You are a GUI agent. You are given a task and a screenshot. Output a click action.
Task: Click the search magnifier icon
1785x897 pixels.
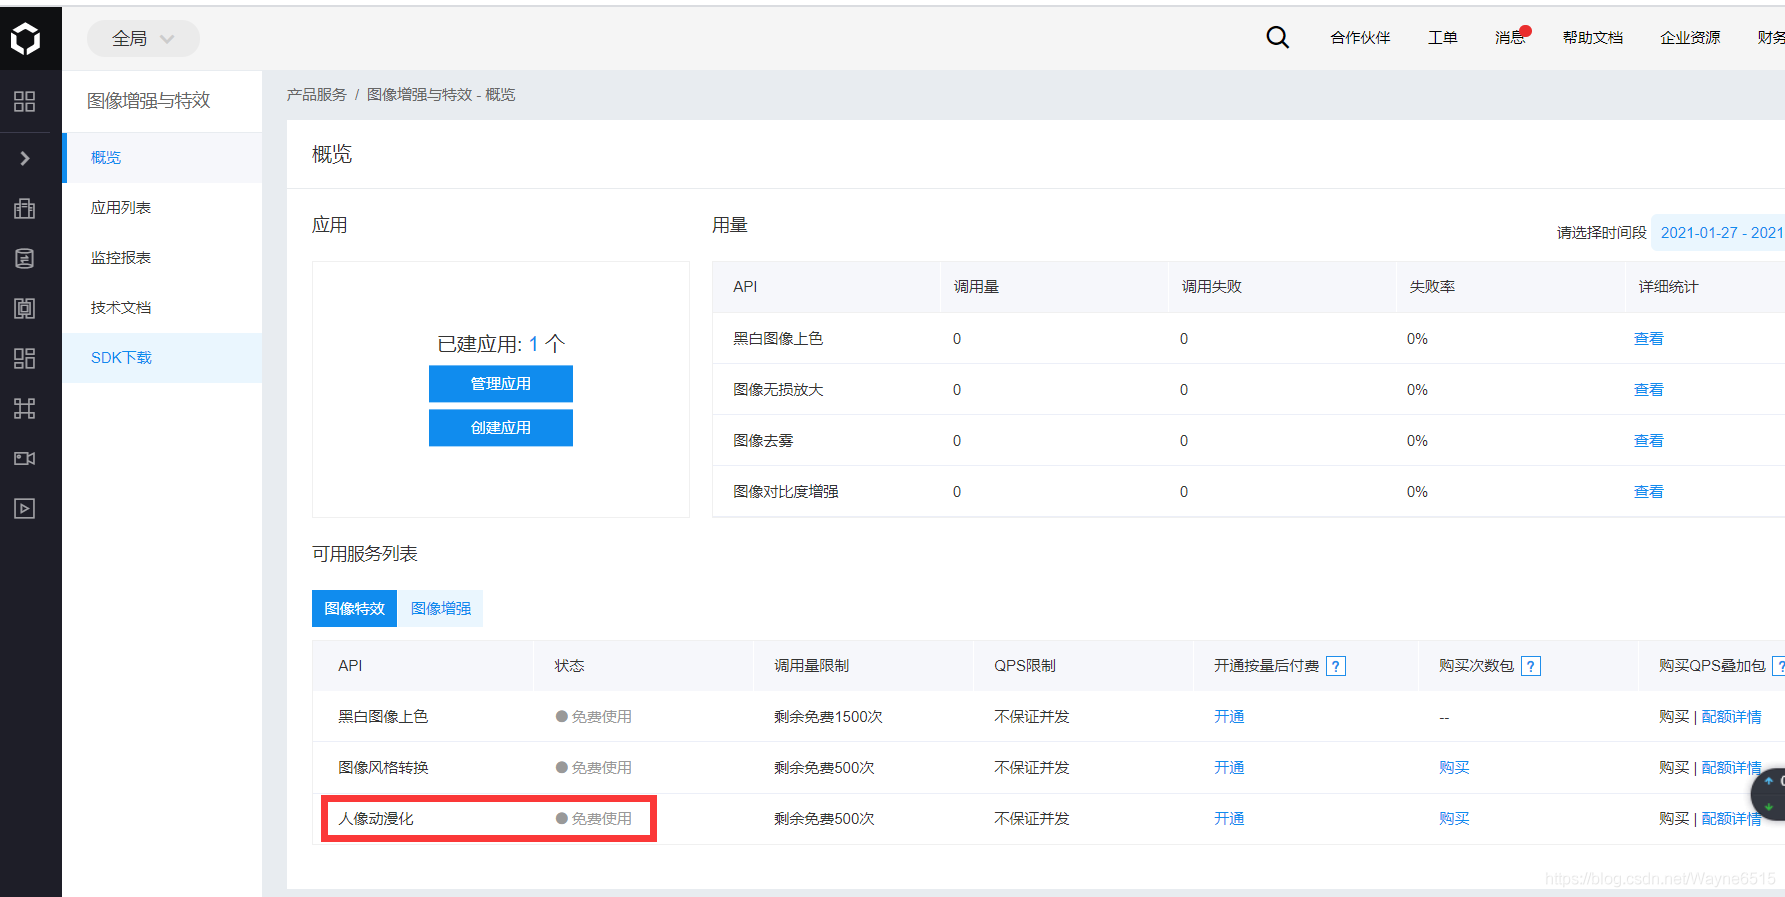click(1277, 38)
